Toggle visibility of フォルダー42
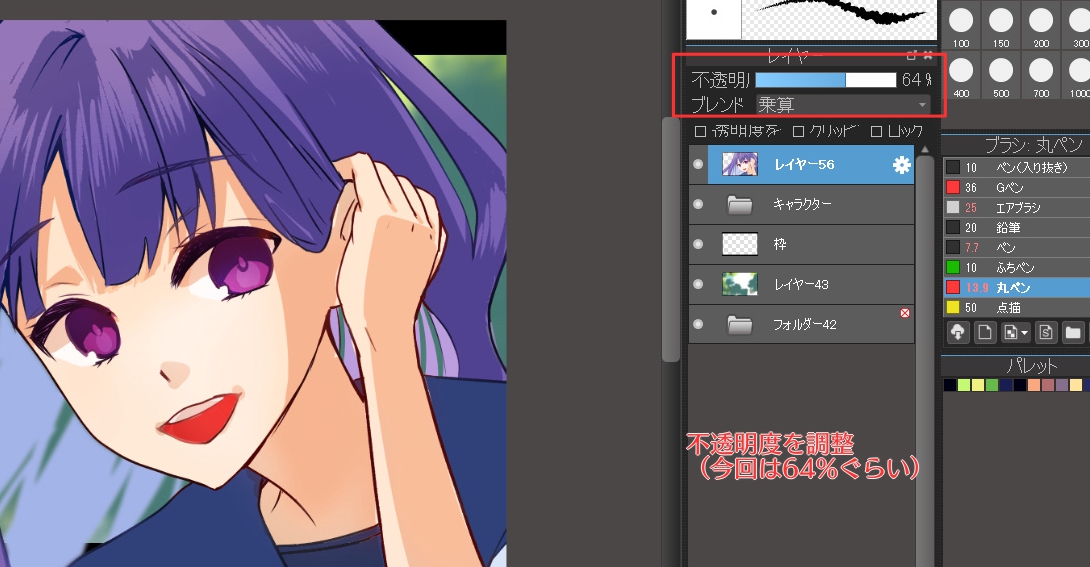Viewport: 1090px width, 567px height. [698, 324]
